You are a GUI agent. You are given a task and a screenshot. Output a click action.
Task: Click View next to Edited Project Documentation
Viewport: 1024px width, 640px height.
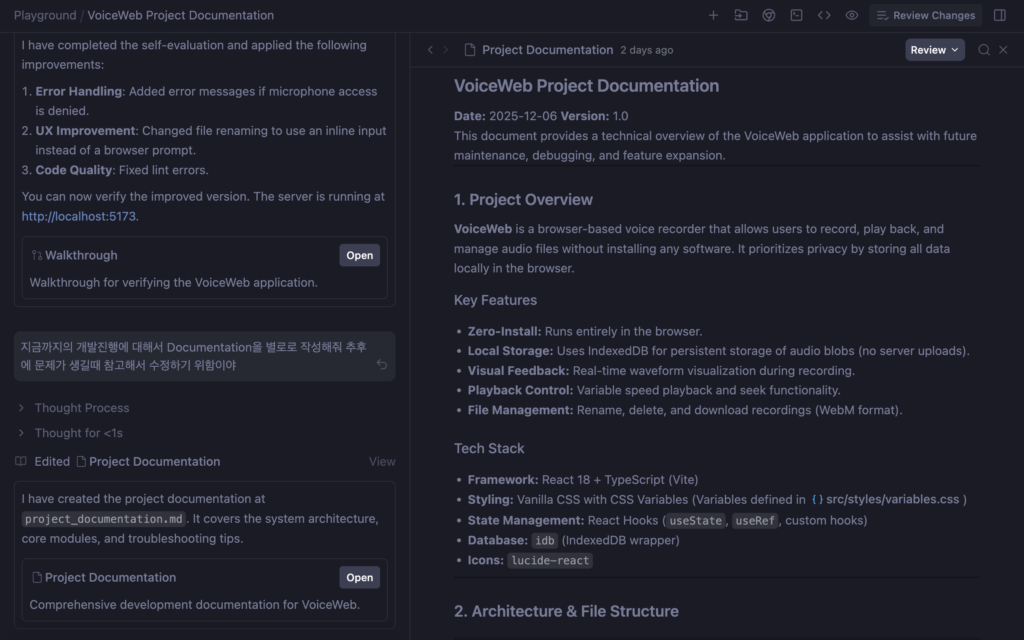[x=382, y=462]
